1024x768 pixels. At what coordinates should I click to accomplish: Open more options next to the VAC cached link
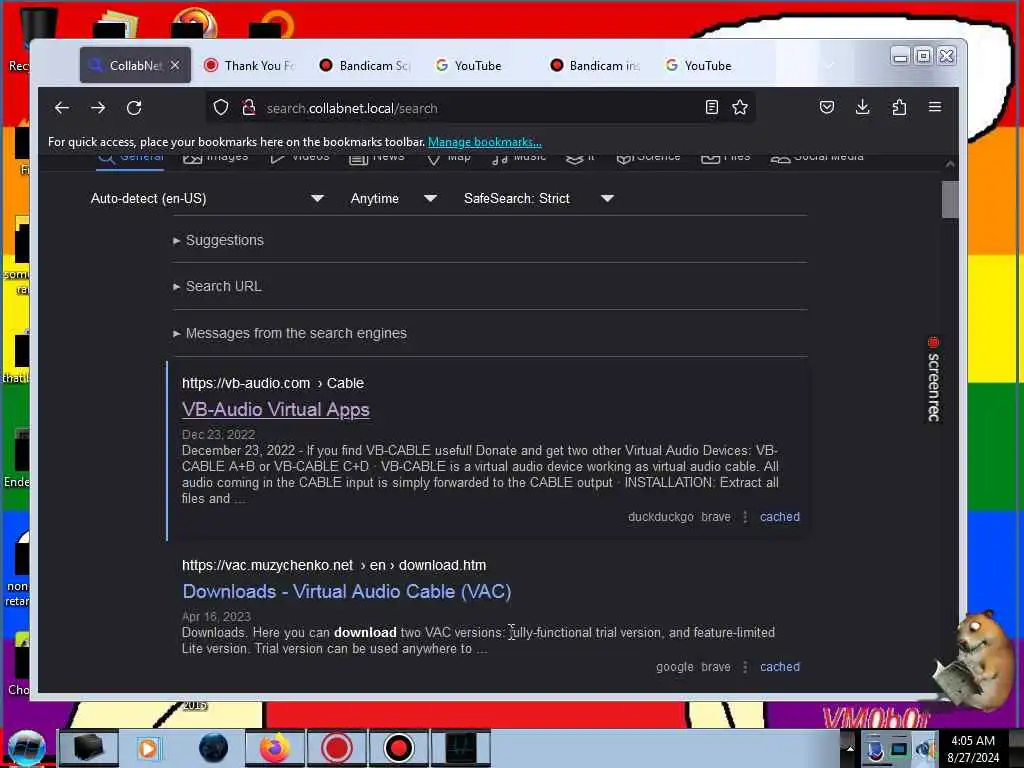[x=745, y=667]
